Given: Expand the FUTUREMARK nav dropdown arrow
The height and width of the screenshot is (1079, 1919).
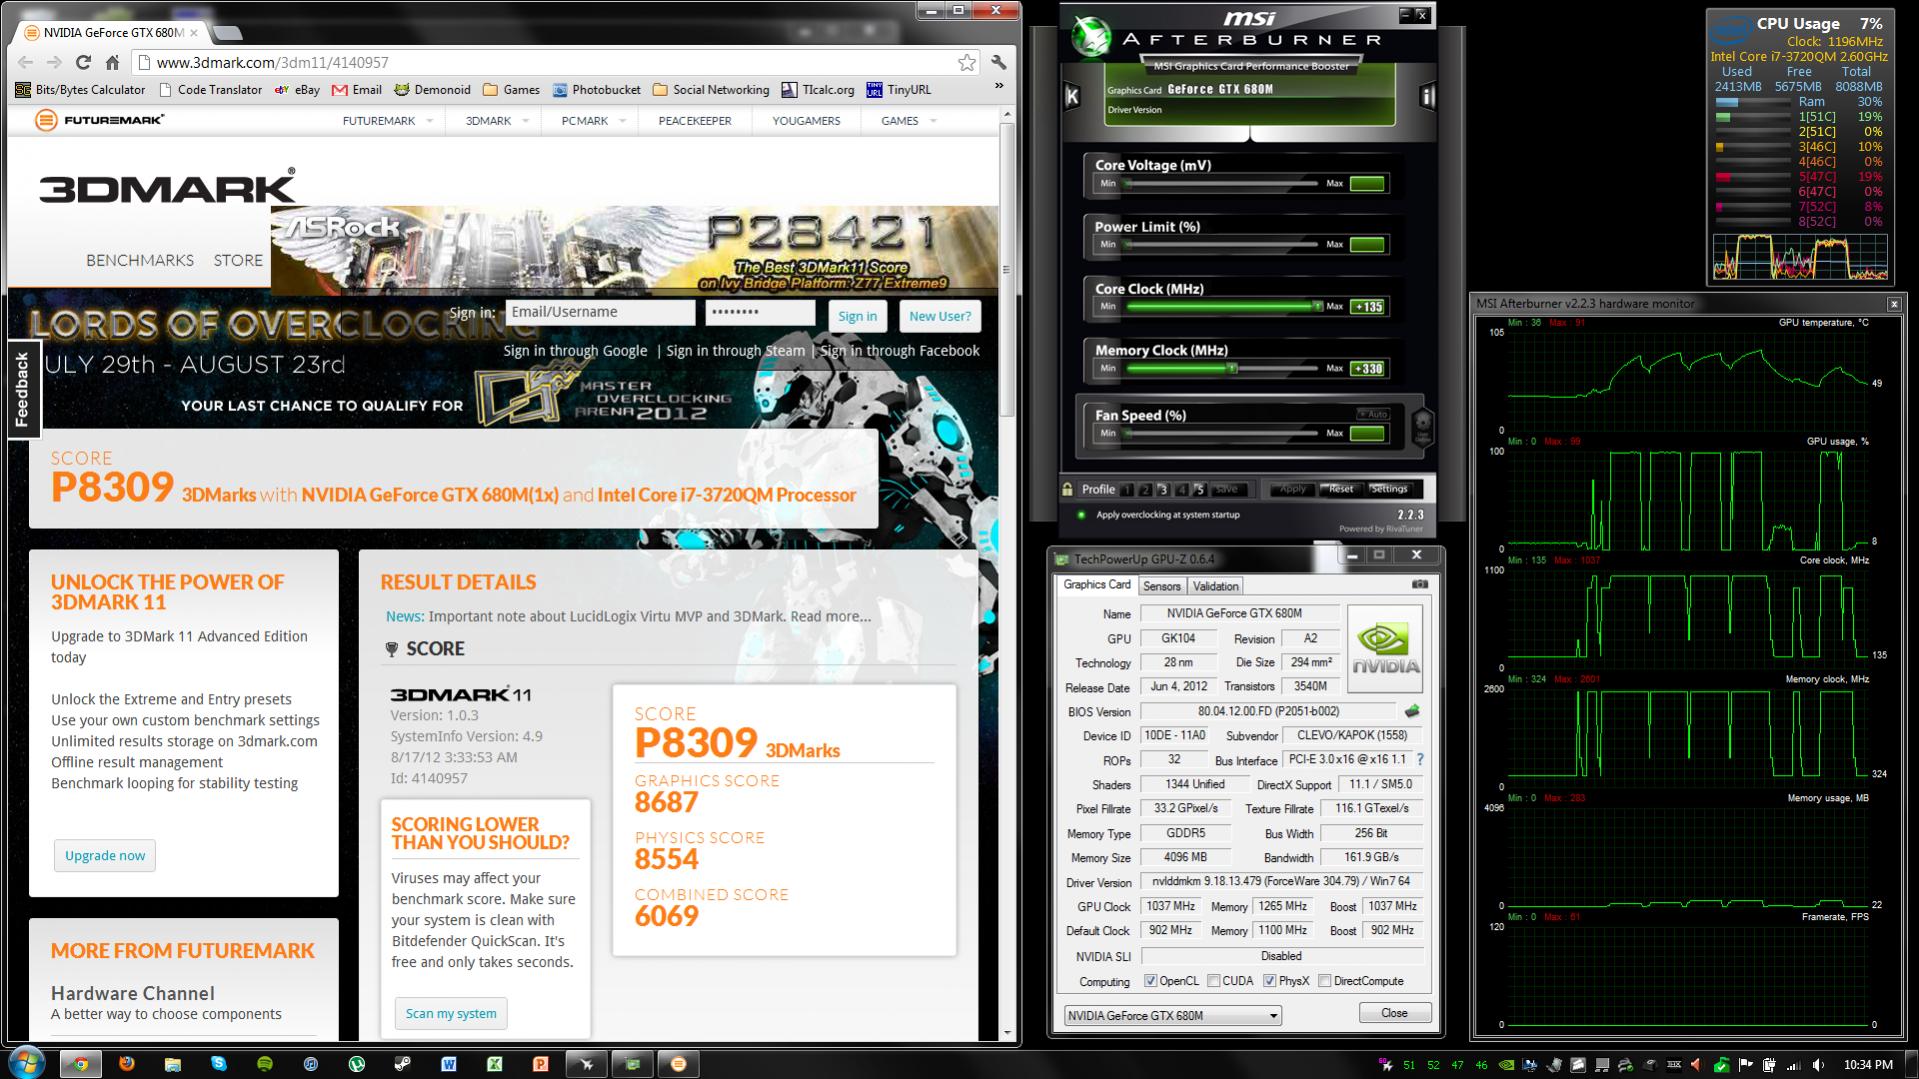Looking at the screenshot, I should tap(429, 121).
